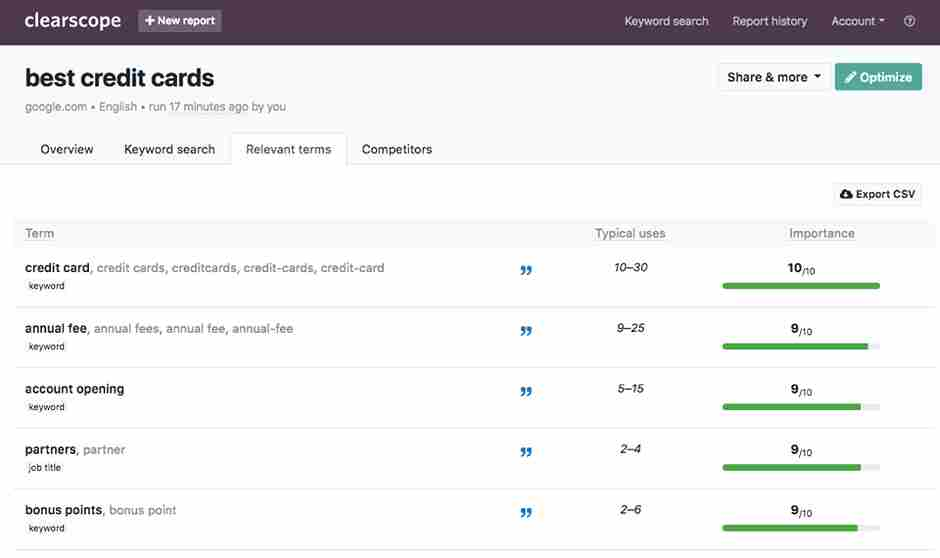
Task: Open Keyword search in top navigation
Action: [666, 22]
